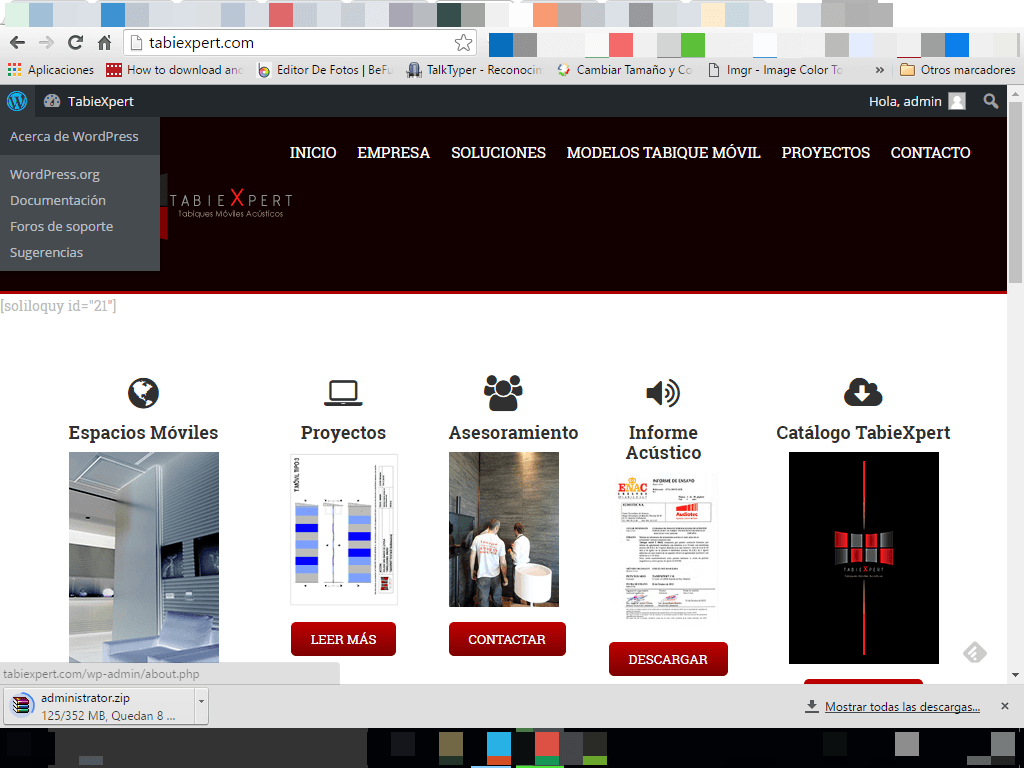The image size is (1024, 768).
Task: Click the Informe Acústico heading
Action: [663, 442]
